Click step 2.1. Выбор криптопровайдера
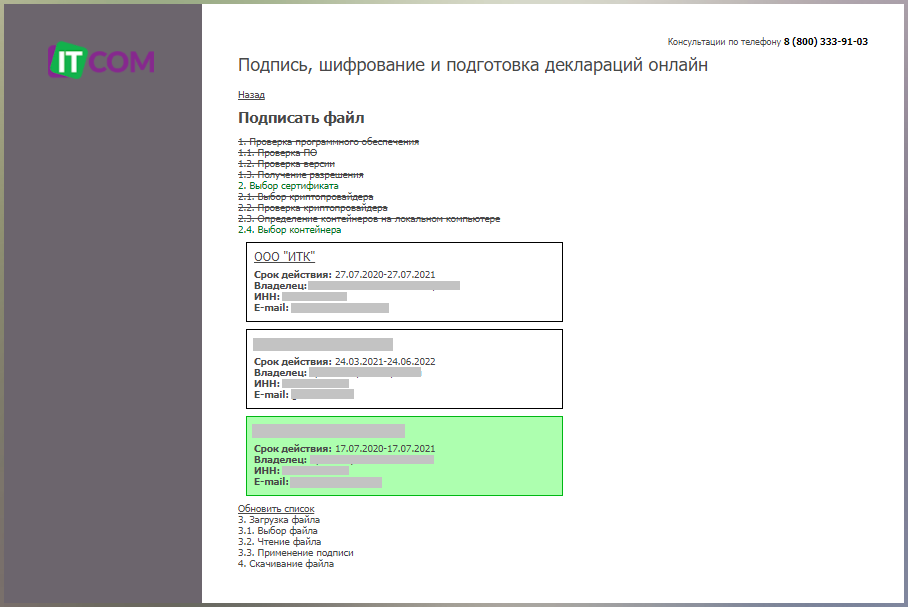 pos(305,197)
